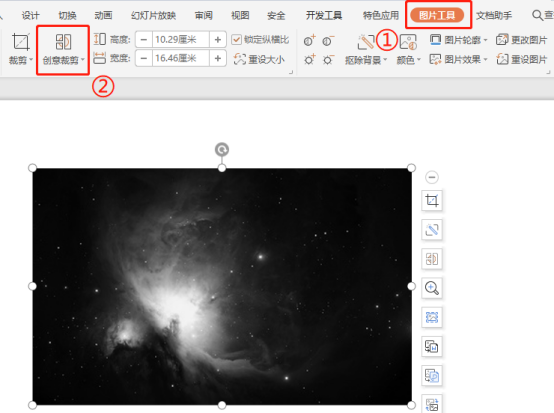Click the magnifier zoom icon beside image
Screen dimensions: 554x413
[x=432, y=288]
